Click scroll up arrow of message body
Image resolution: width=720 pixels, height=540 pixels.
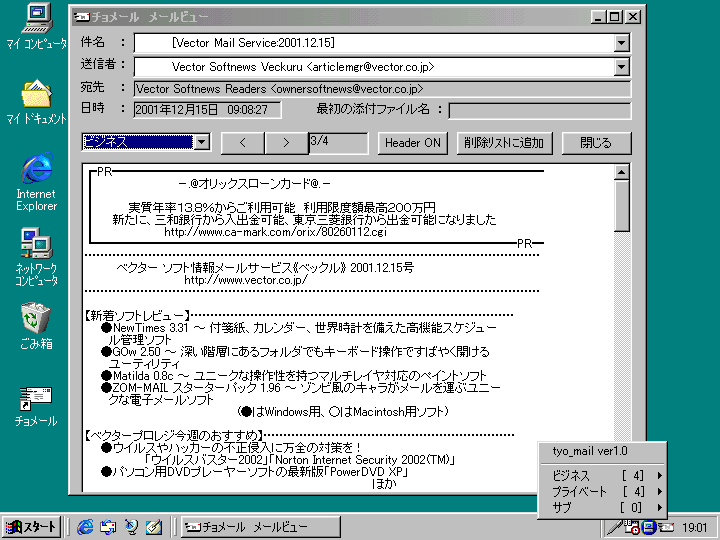621,172
